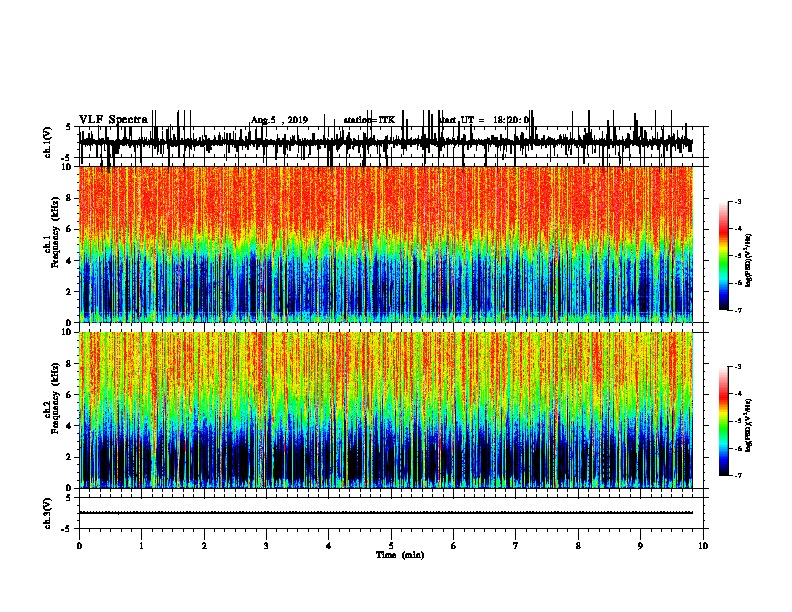This screenshot has height=612, width=792.
Task: Click the ch.1 waveform trace panel
Action: [x=391, y=142]
